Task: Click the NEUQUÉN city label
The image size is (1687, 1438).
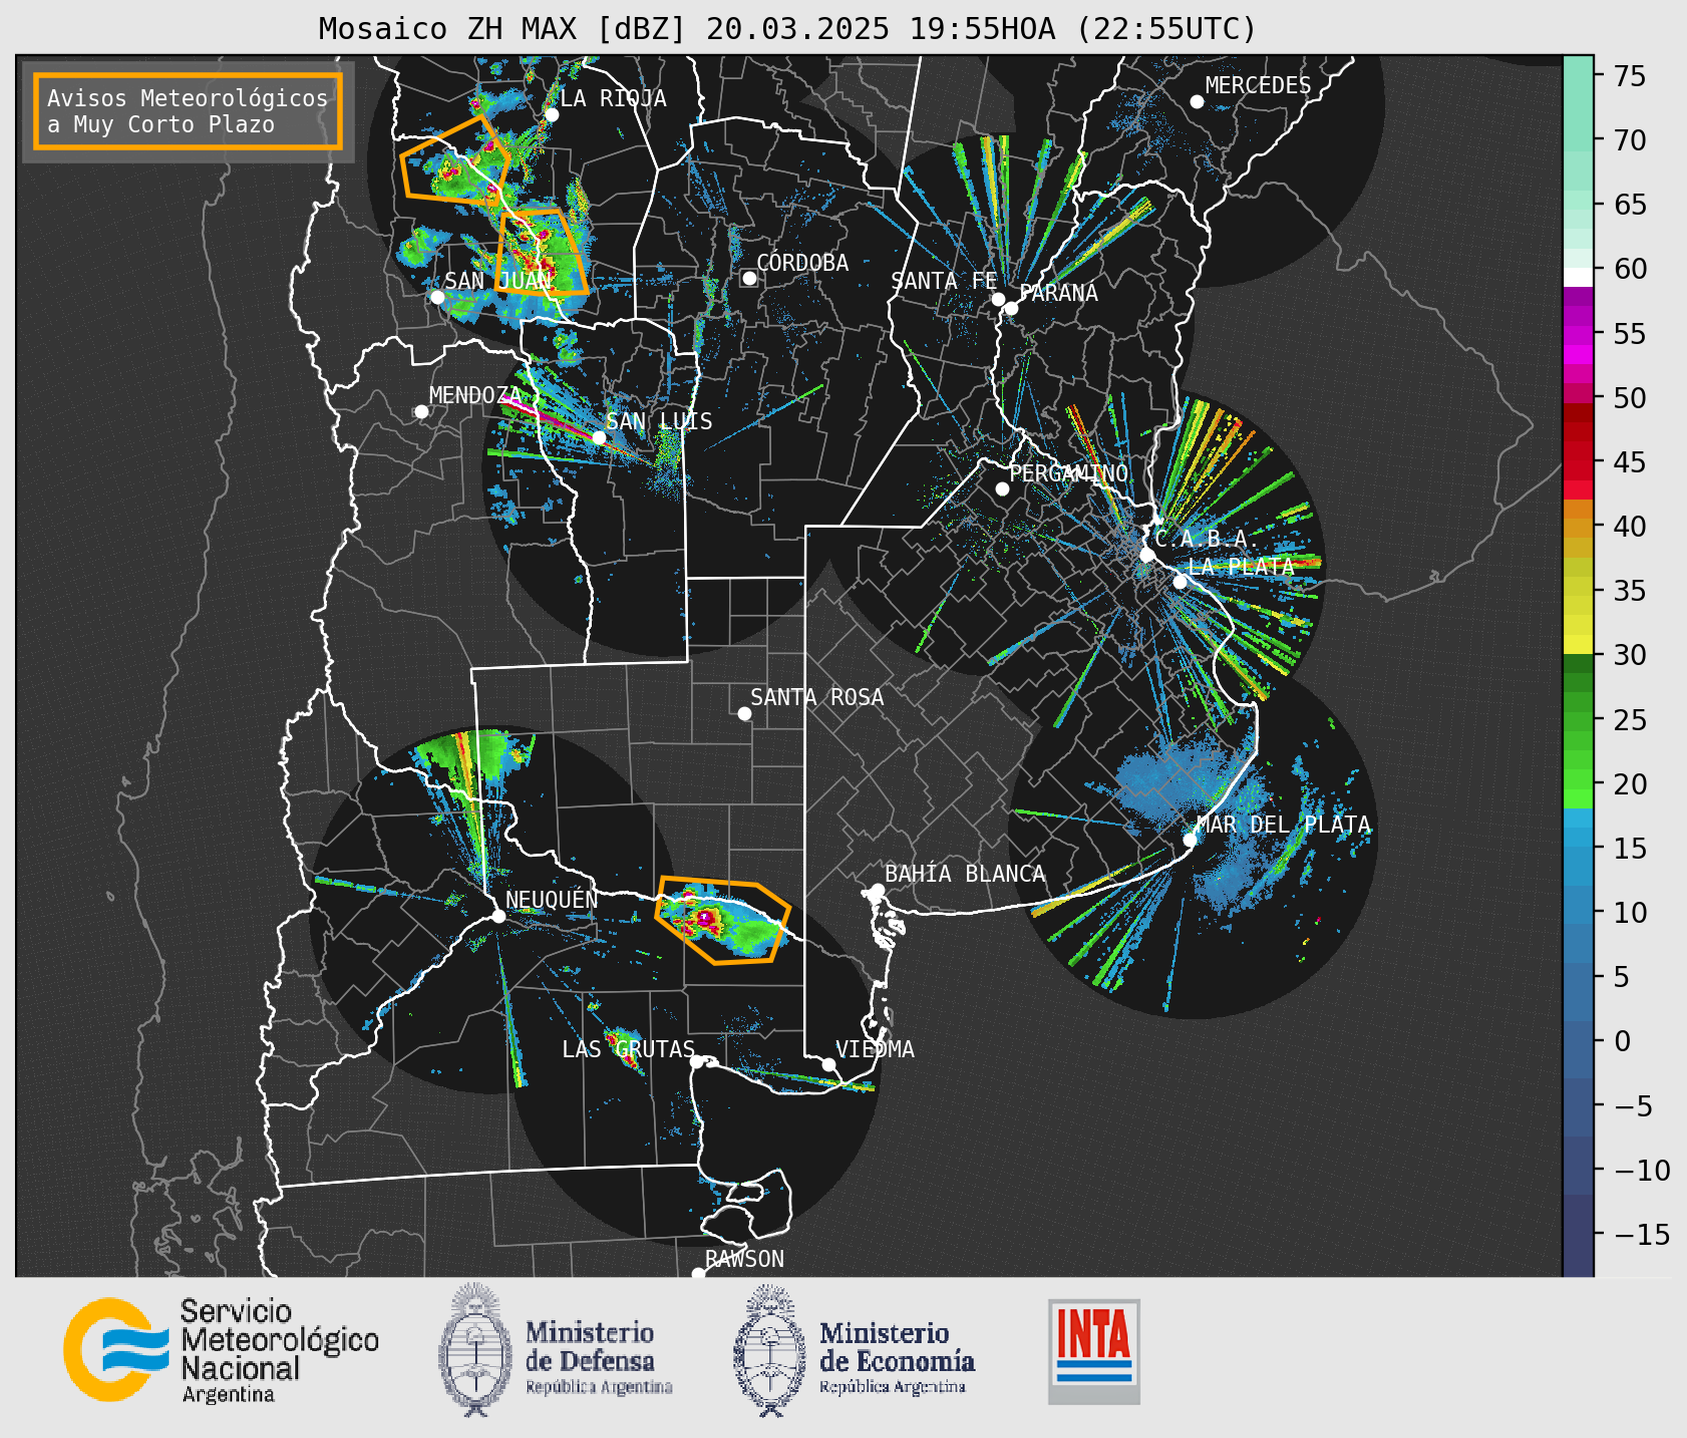Action: pyautogui.click(x=552, y=899)
